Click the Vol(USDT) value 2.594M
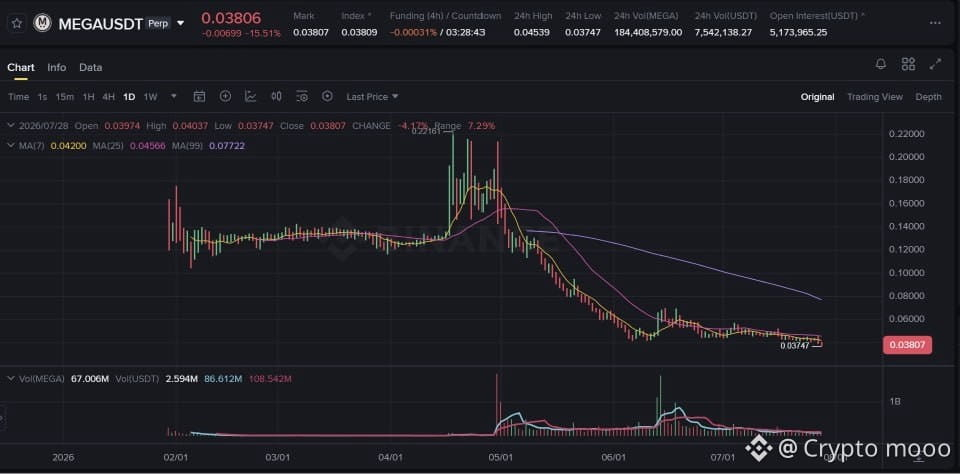960x474 pixels. tap(181, 379)
